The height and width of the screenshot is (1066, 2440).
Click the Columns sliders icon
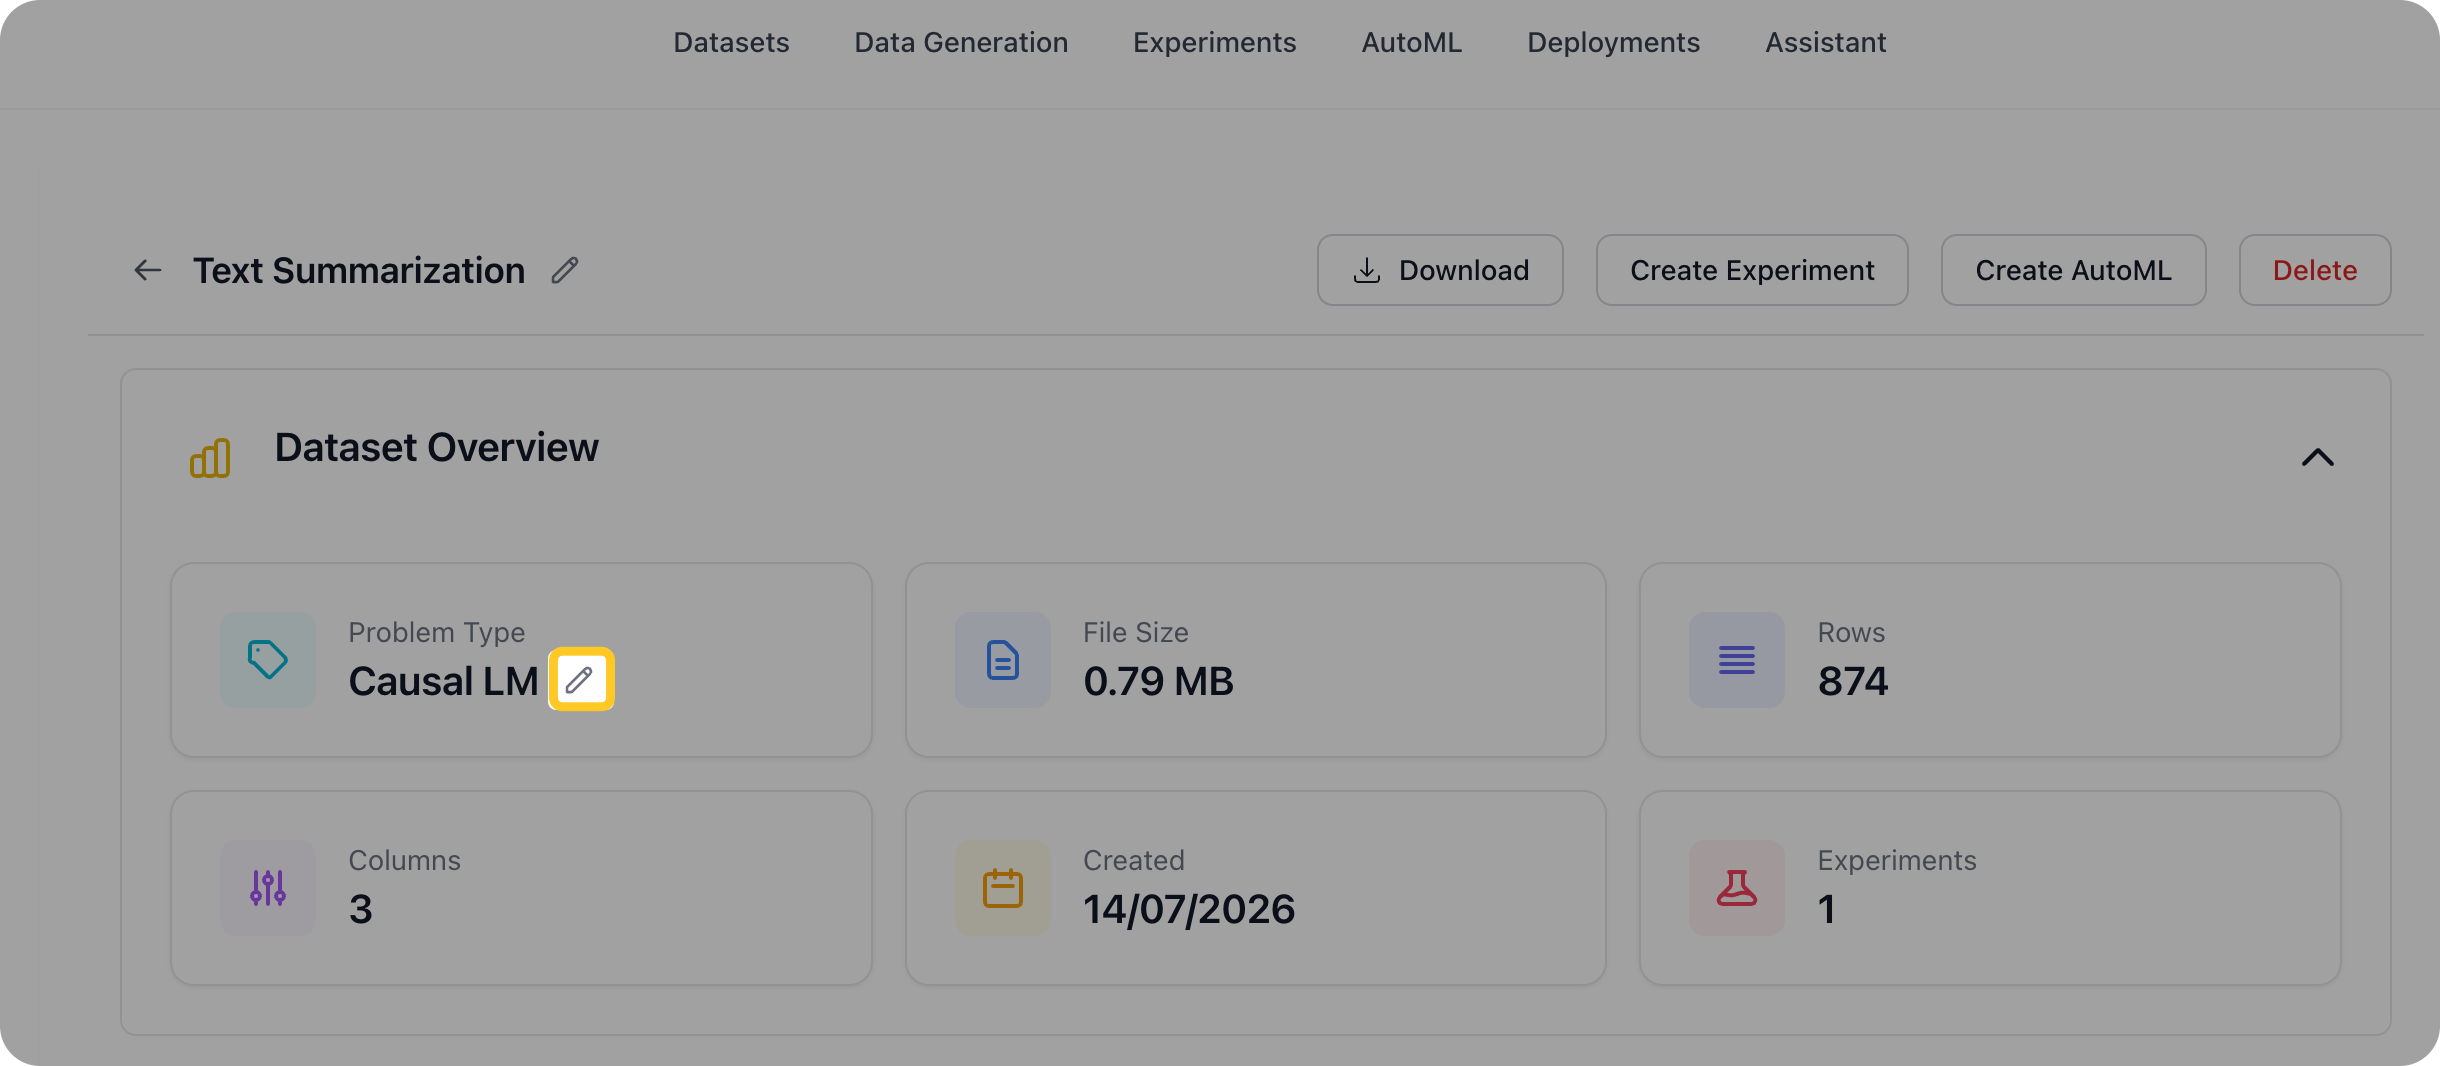268,888
